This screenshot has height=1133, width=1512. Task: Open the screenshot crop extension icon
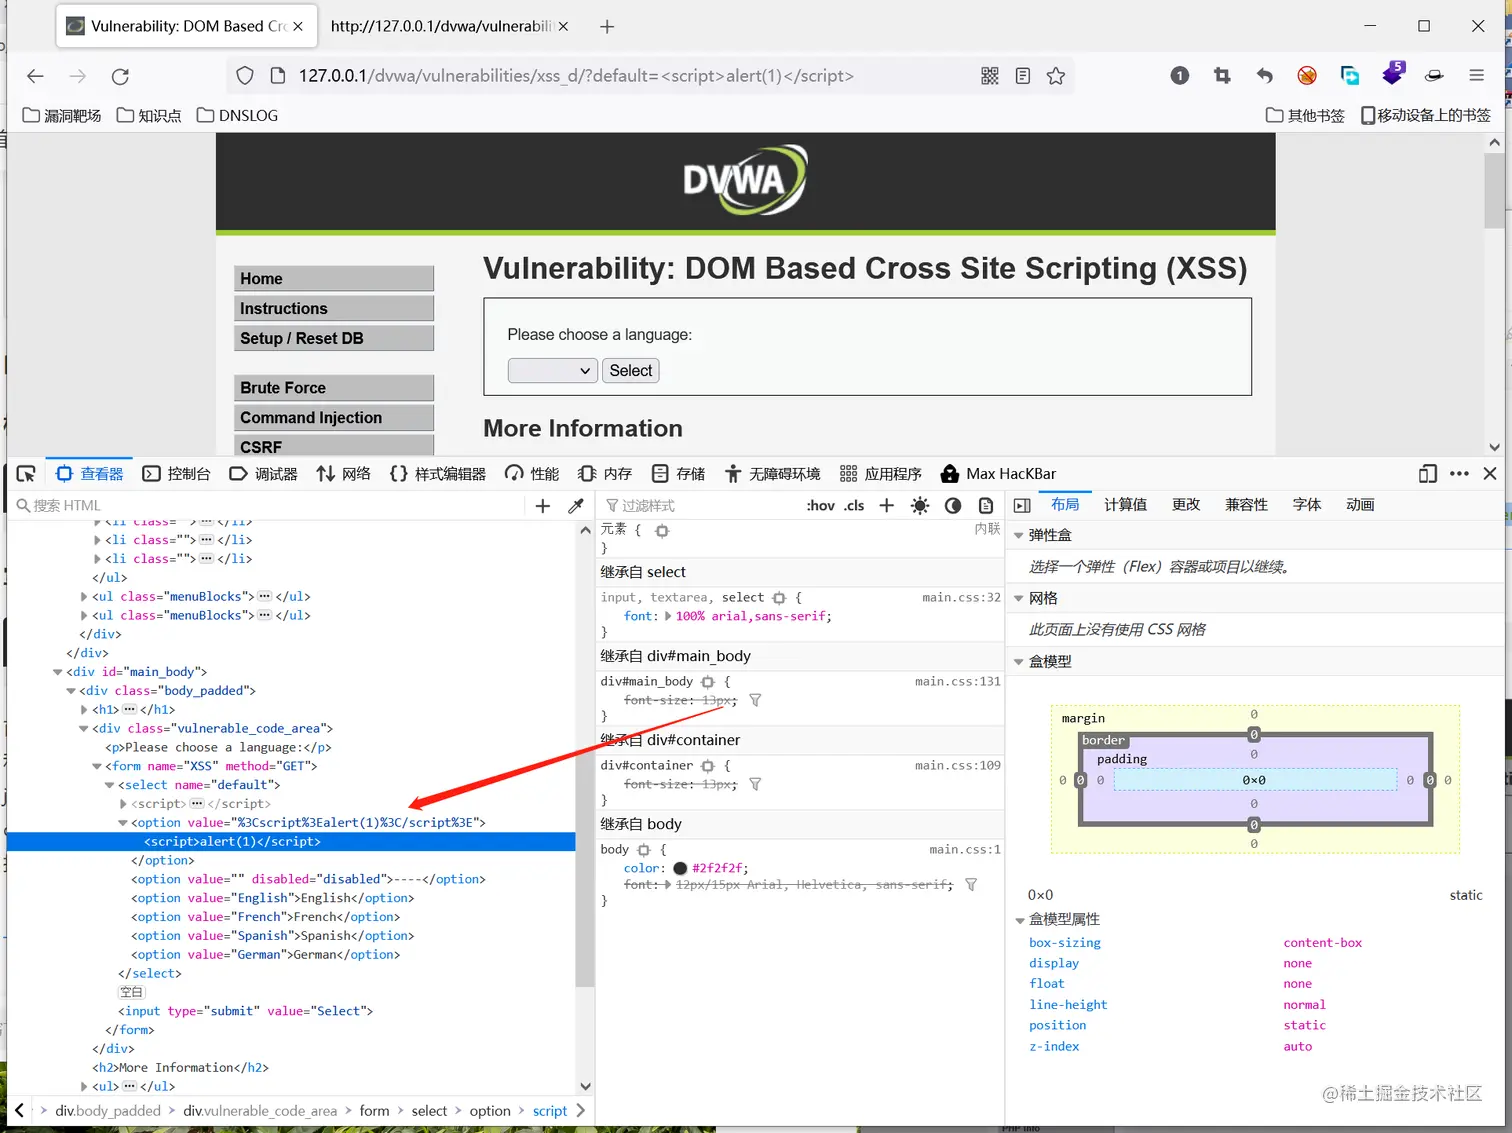coord(1222,76)
